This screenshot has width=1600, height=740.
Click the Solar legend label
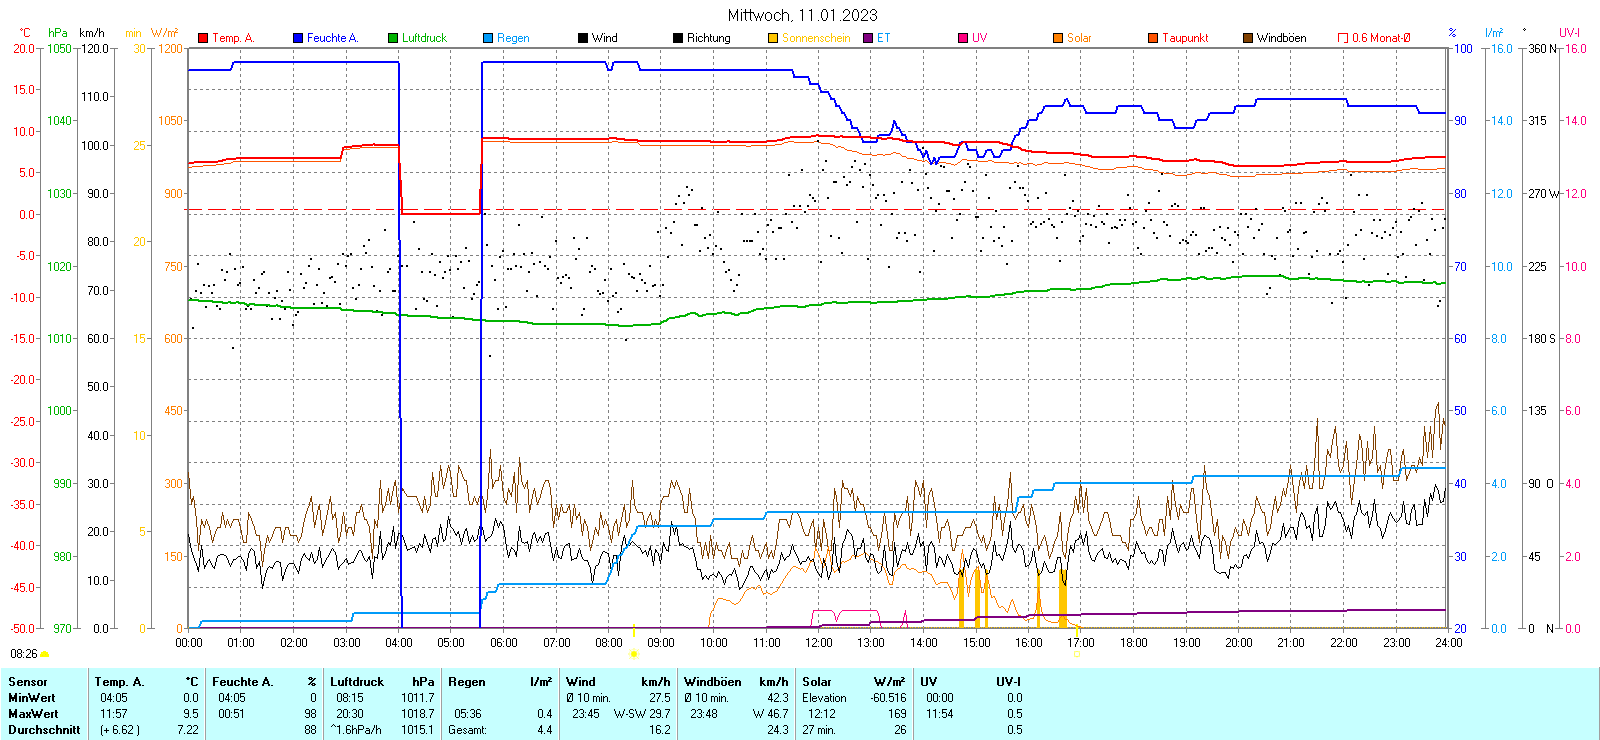(1079, 38)
